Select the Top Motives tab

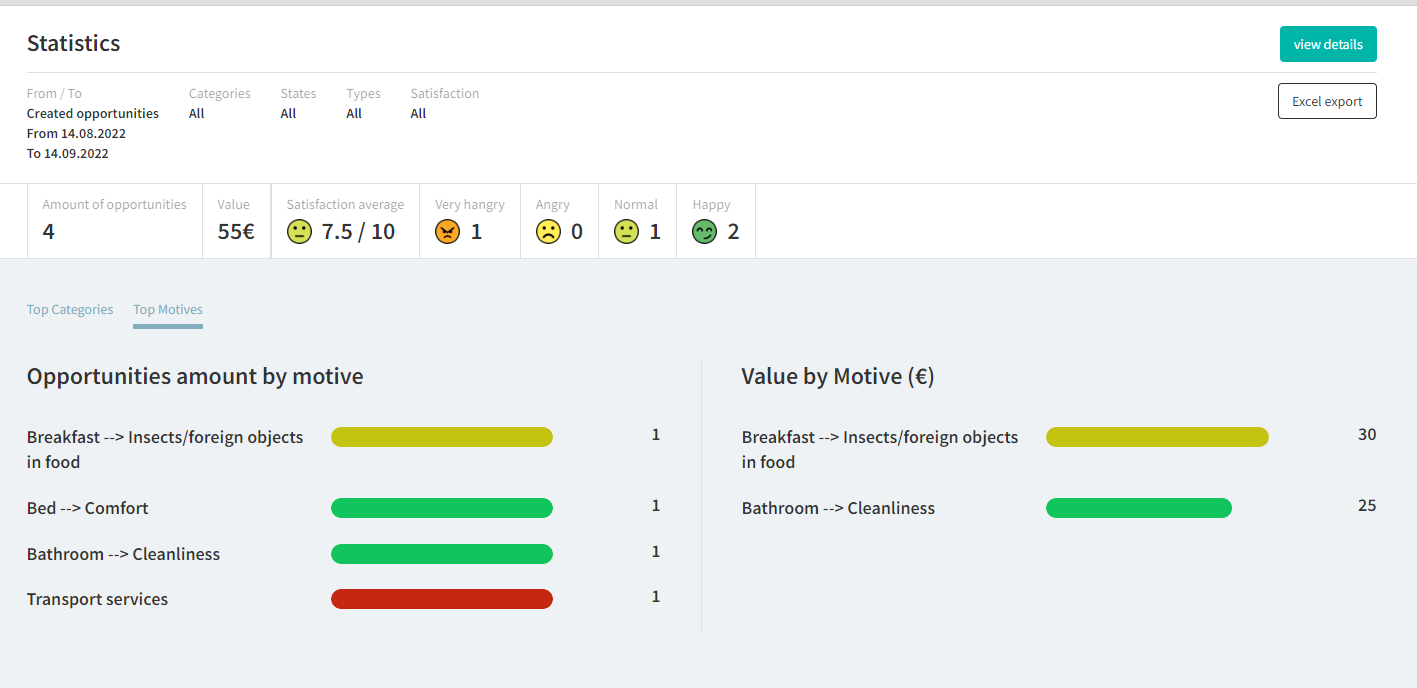[168, 310]
